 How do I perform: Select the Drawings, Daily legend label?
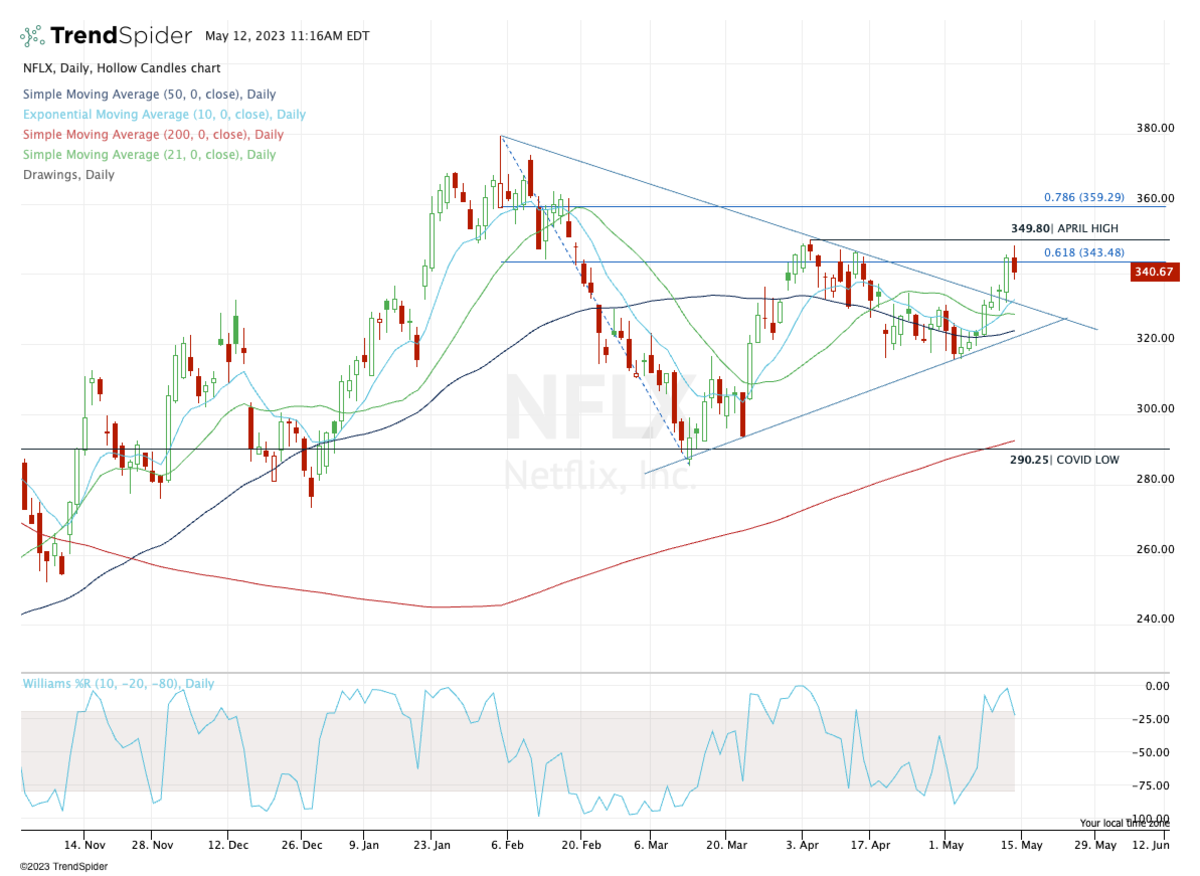pos(68,174)
